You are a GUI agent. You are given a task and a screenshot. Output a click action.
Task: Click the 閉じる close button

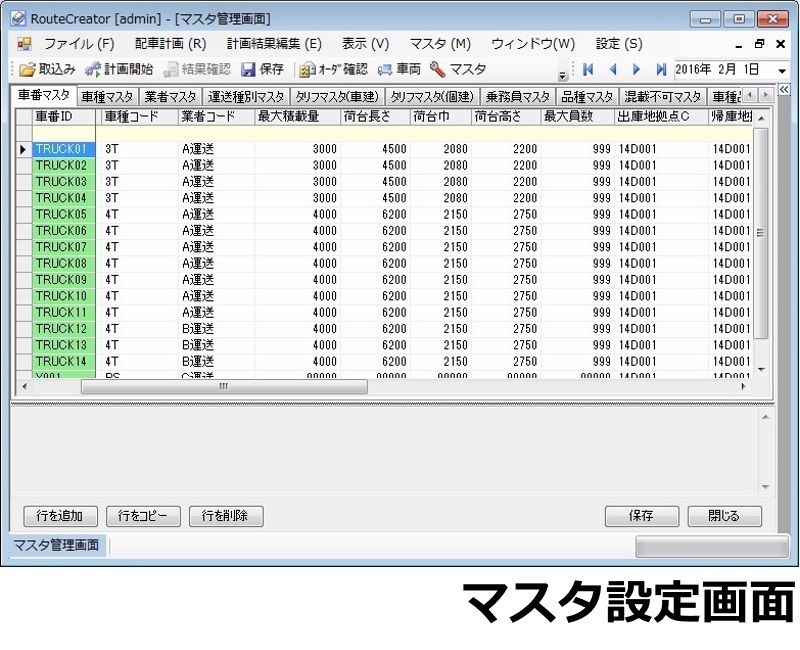click(724, 516)
